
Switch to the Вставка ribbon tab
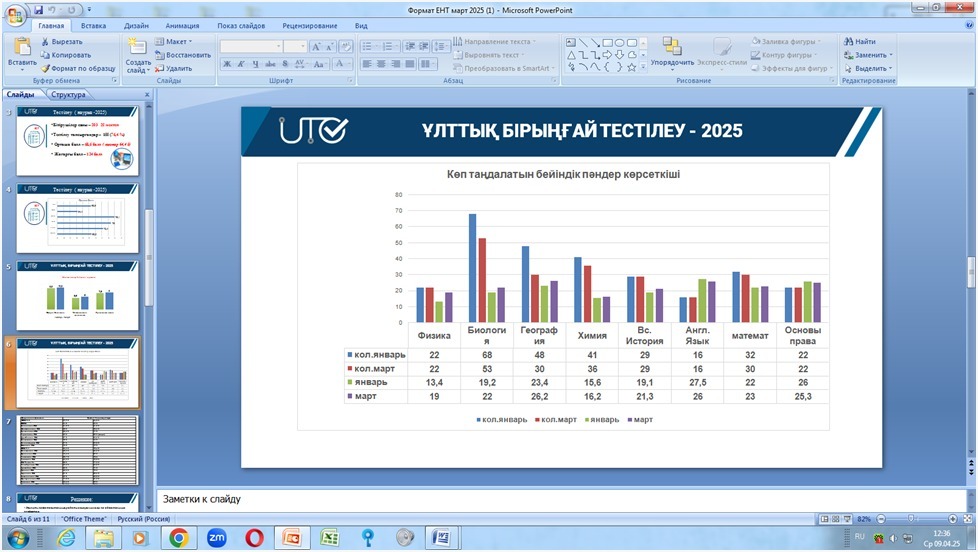tap(94, 25)
